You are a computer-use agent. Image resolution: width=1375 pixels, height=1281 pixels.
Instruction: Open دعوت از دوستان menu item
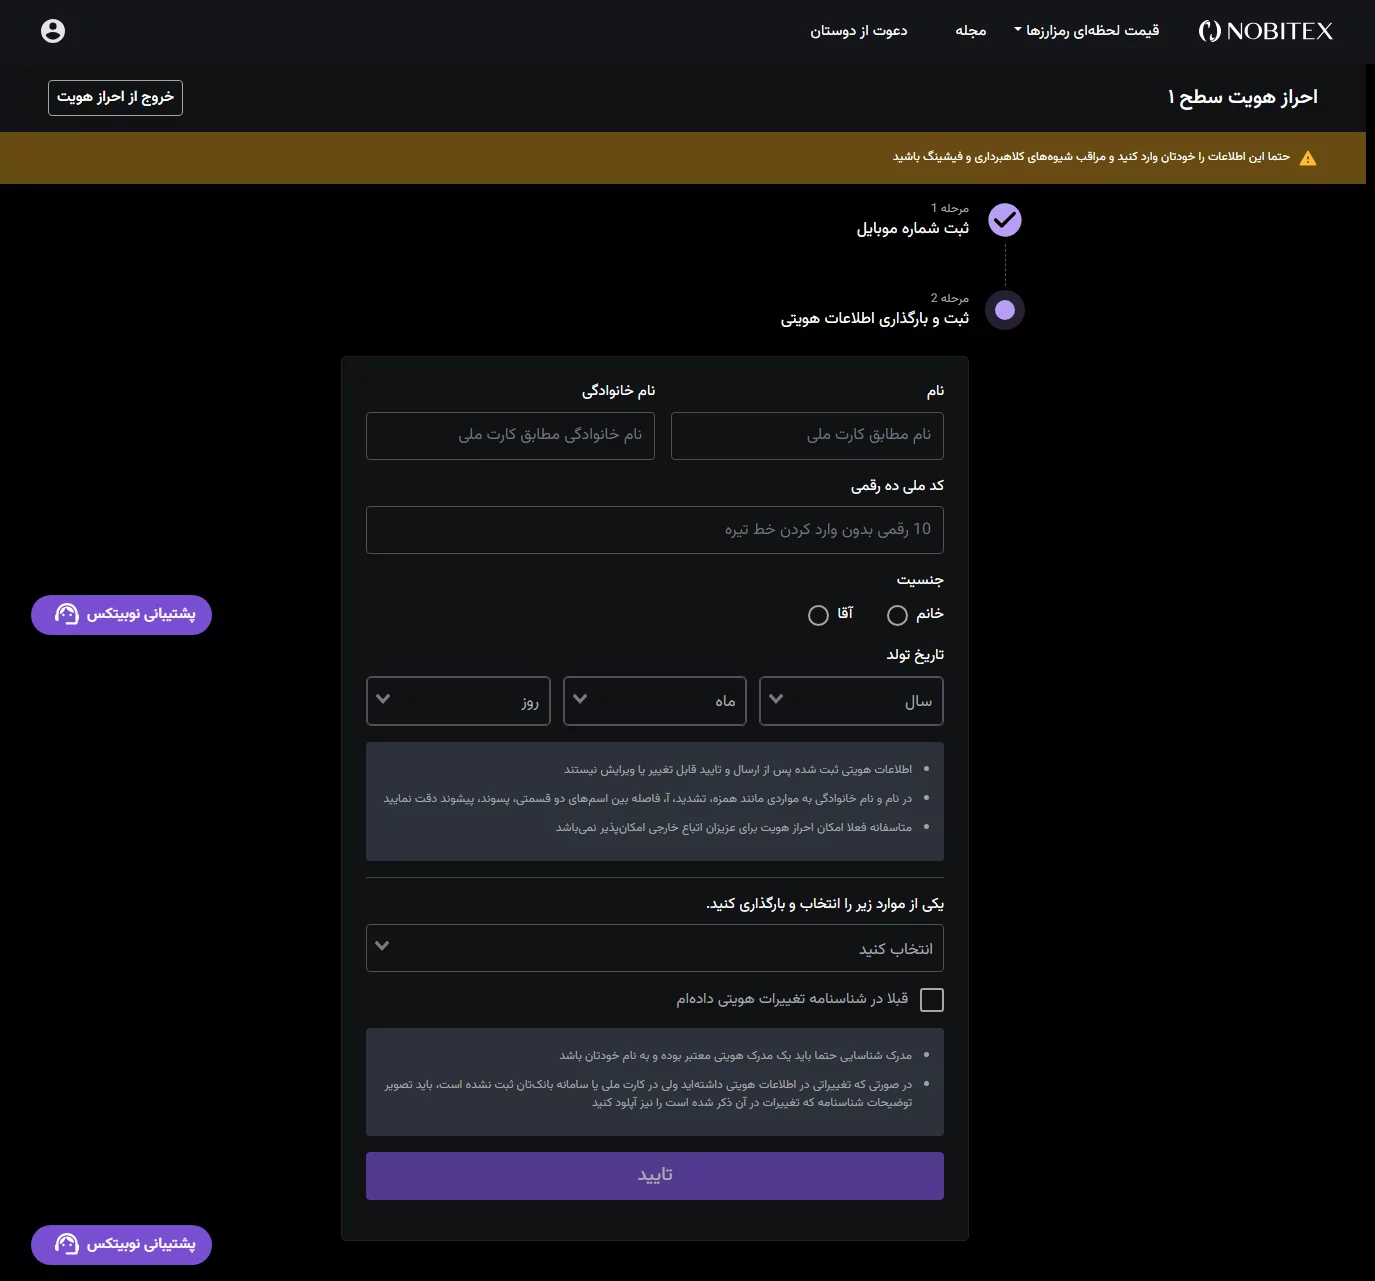pyautogui.click(x=859, y=31)
